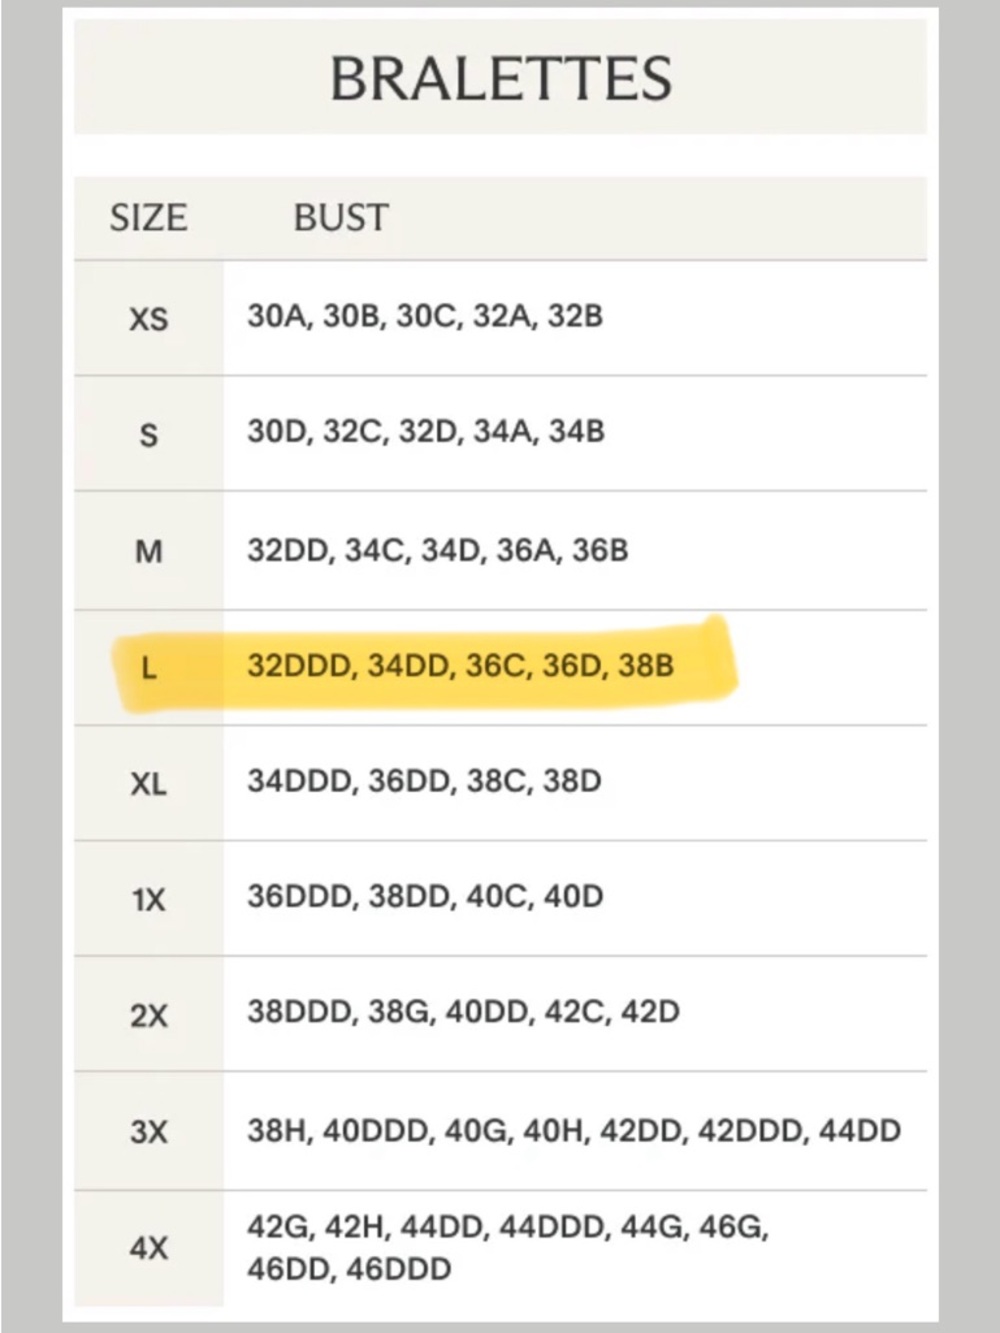Select the 2X size row label
Viewport: 1000px width, 1333px height.
tap(148, 1016)
